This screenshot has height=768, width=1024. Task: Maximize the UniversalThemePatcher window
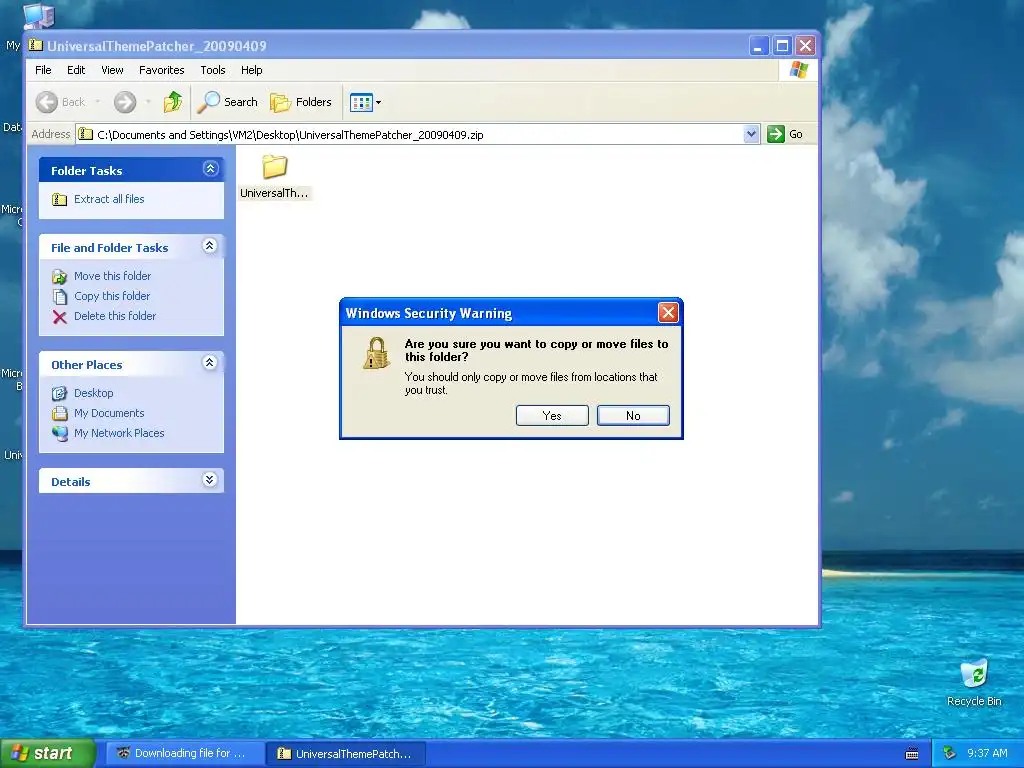(782, 46)
